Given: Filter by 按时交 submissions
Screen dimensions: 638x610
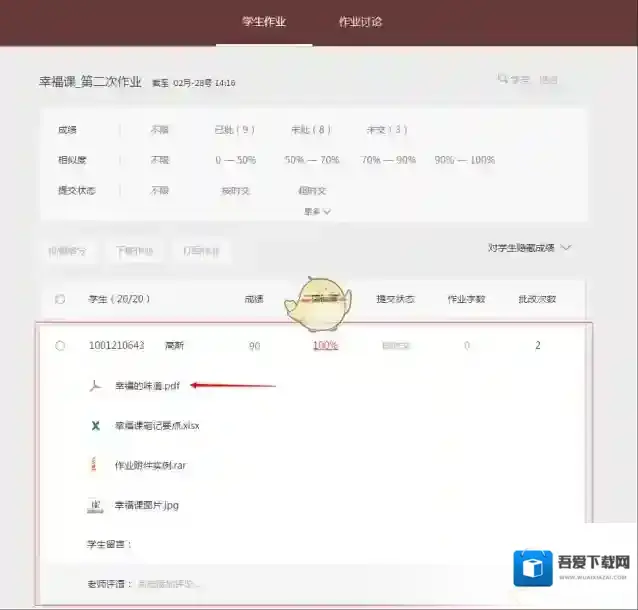Looking at the screenshot, I should (235, 190).
